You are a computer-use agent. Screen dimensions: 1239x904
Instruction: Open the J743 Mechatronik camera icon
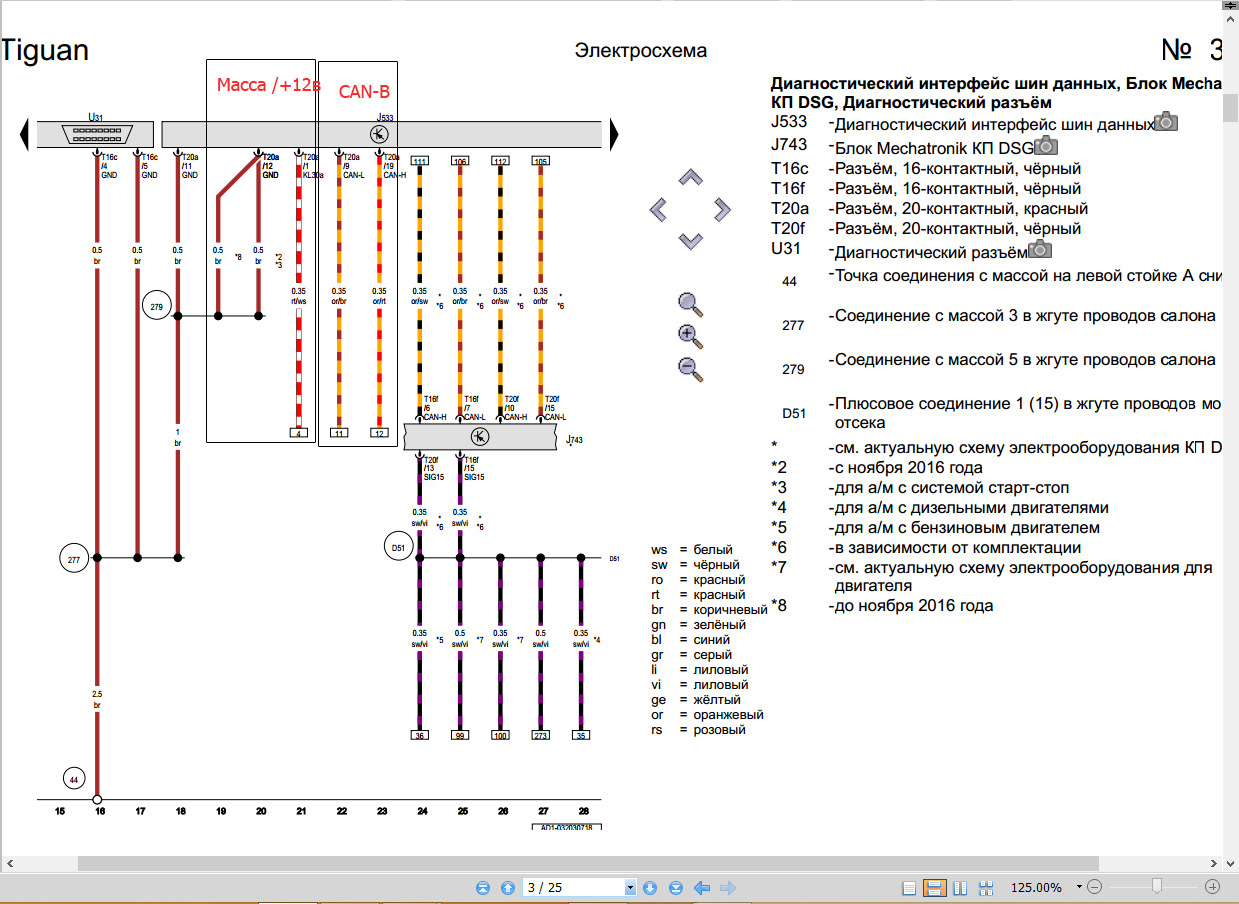click(1046, 146)
